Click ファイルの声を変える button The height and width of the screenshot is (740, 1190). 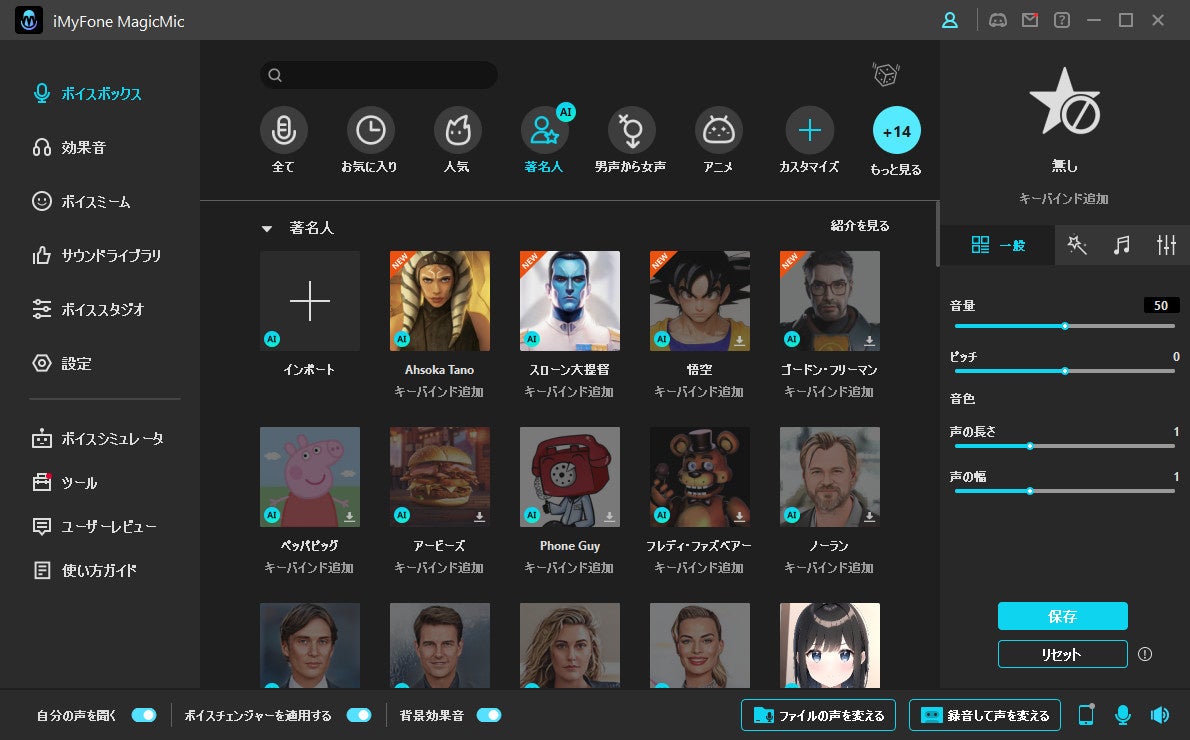[818, 715]
